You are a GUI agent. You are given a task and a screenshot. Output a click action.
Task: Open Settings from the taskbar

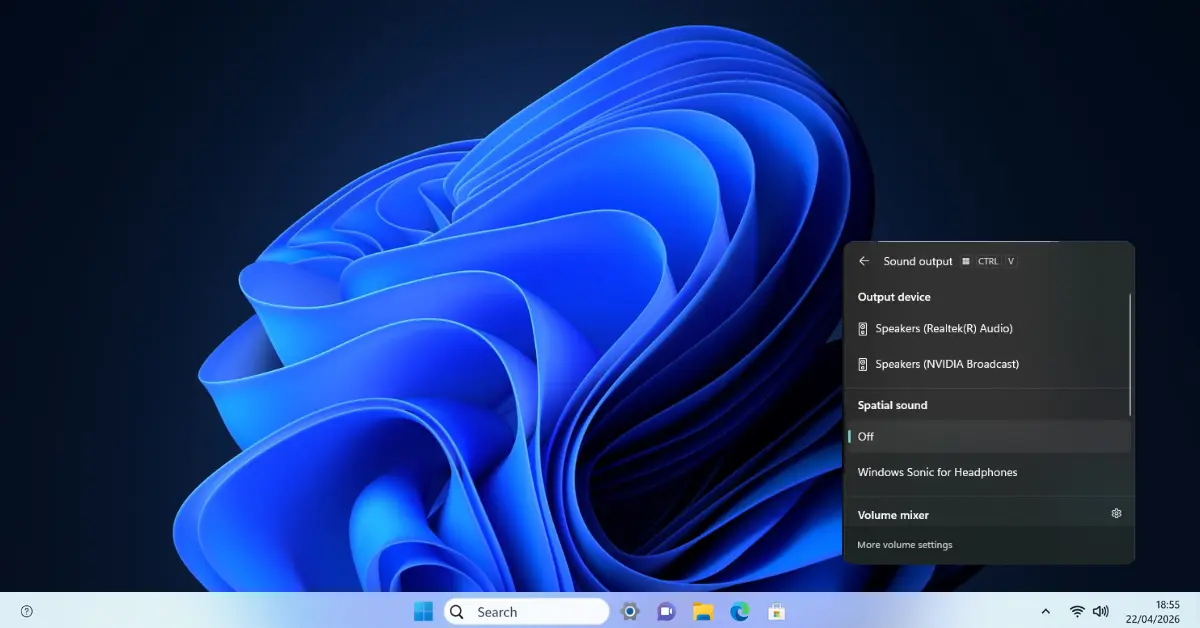[630, 611]
